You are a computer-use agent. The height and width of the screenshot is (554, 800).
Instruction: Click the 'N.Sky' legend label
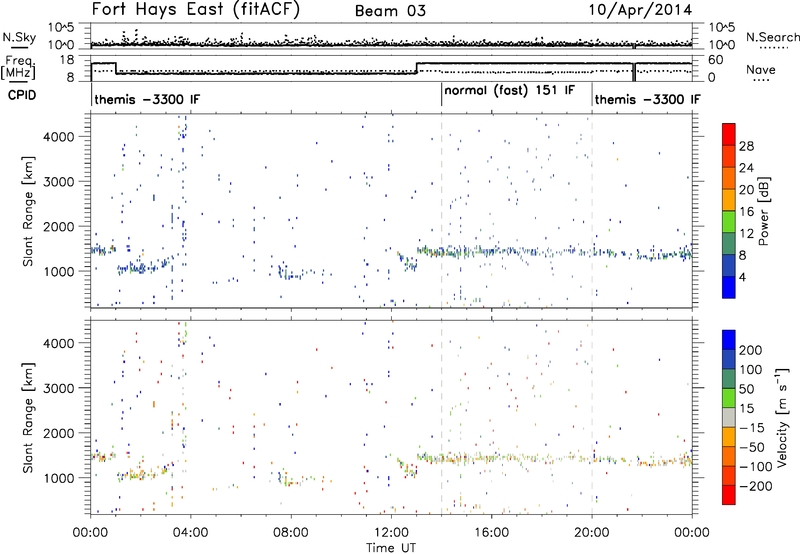click(19, 37)
